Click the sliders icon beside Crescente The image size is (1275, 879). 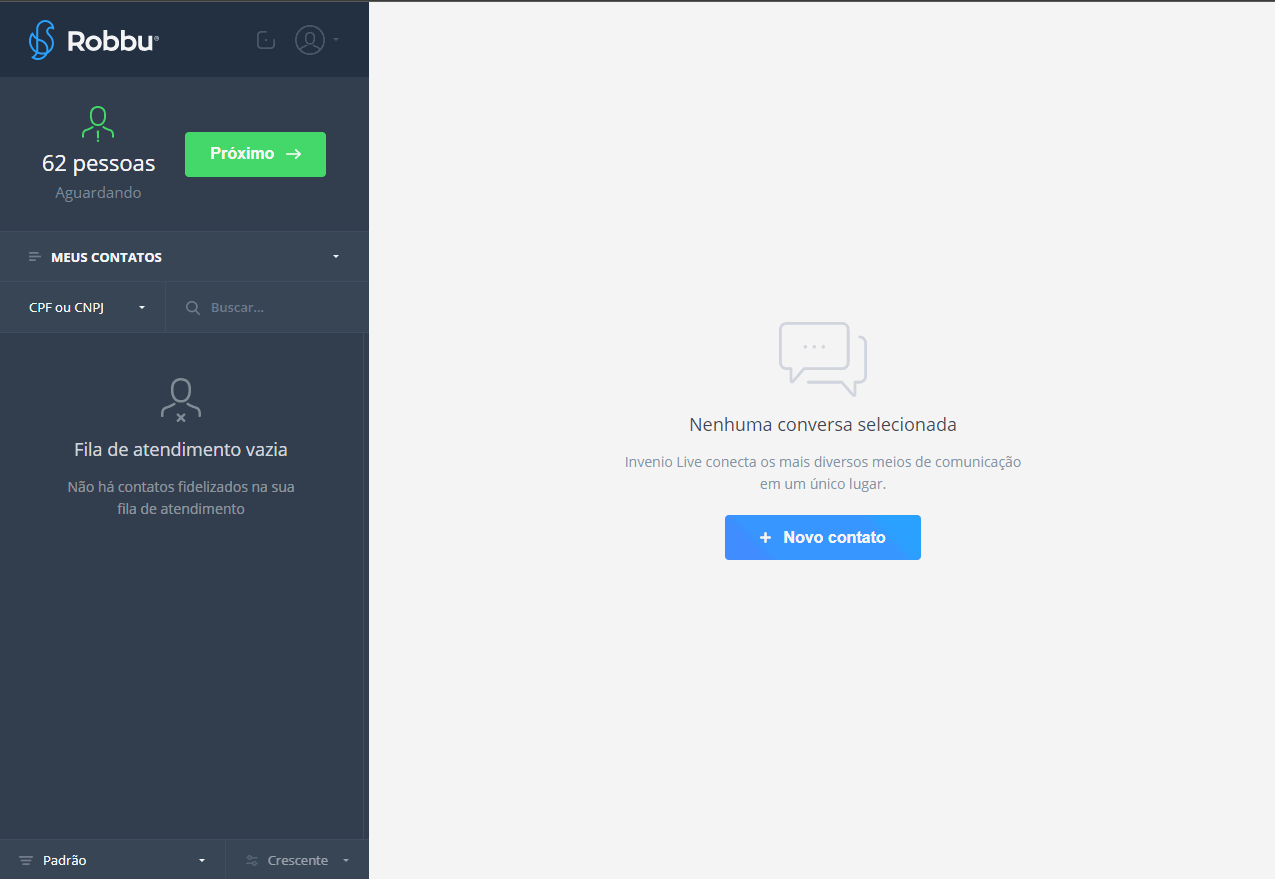pyautogui.click(x=252, y=860)
